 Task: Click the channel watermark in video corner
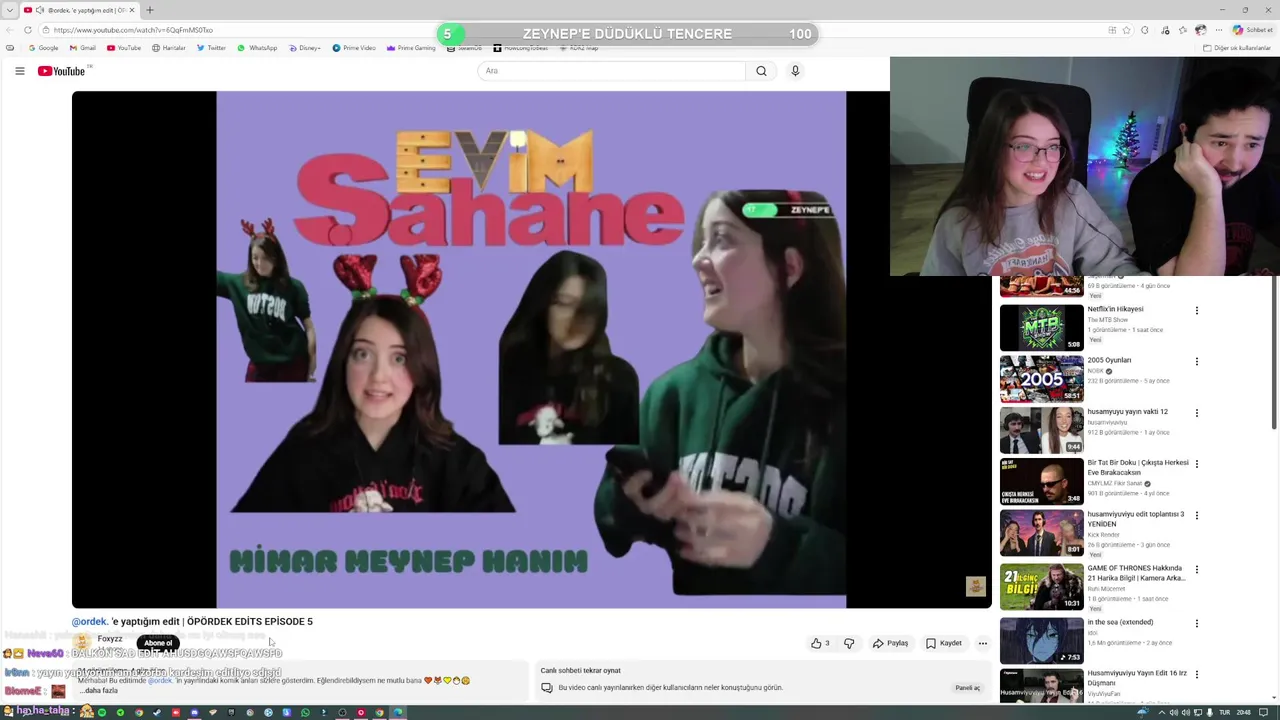(x=975, y=587)
